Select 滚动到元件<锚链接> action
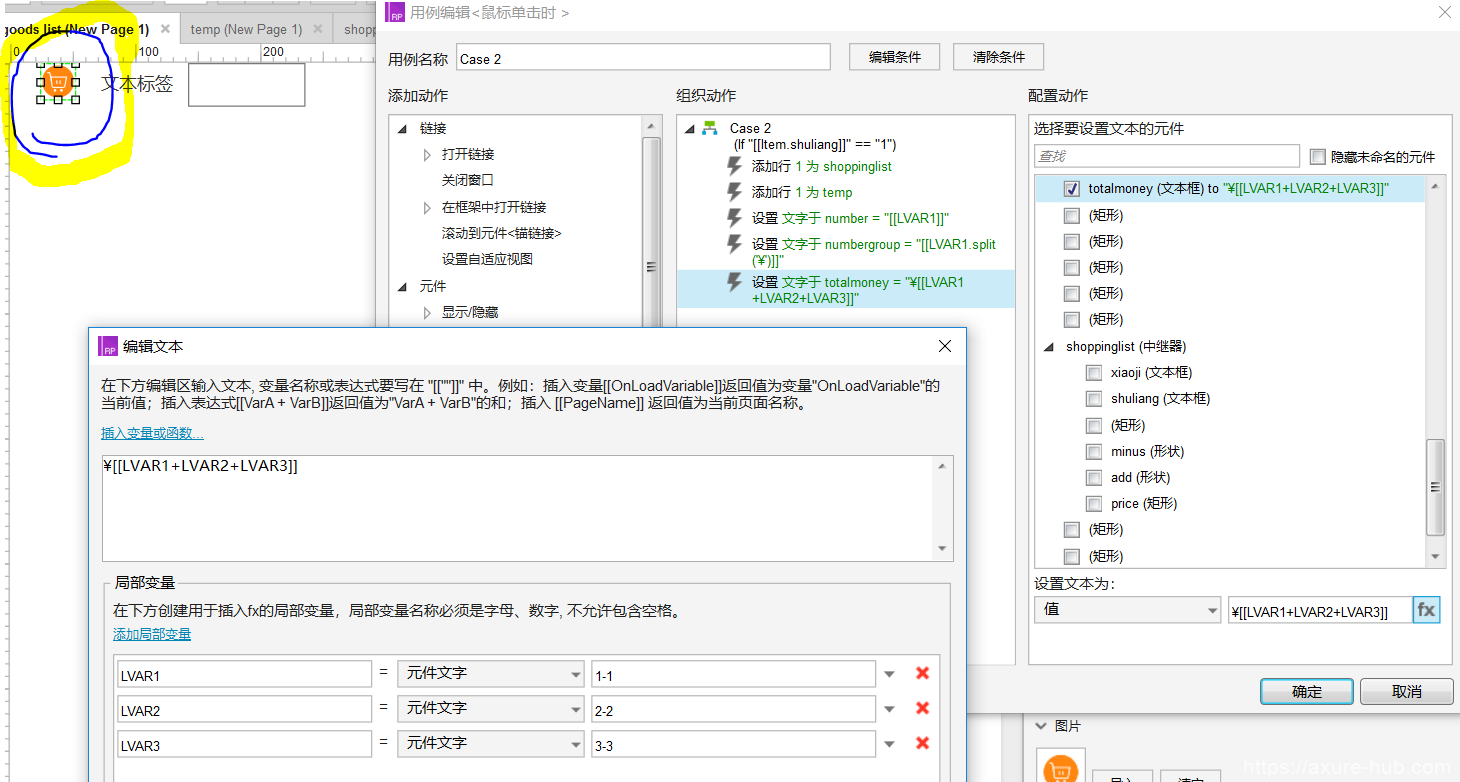This screenshot has width=1460, height=782. click(501, 233)
